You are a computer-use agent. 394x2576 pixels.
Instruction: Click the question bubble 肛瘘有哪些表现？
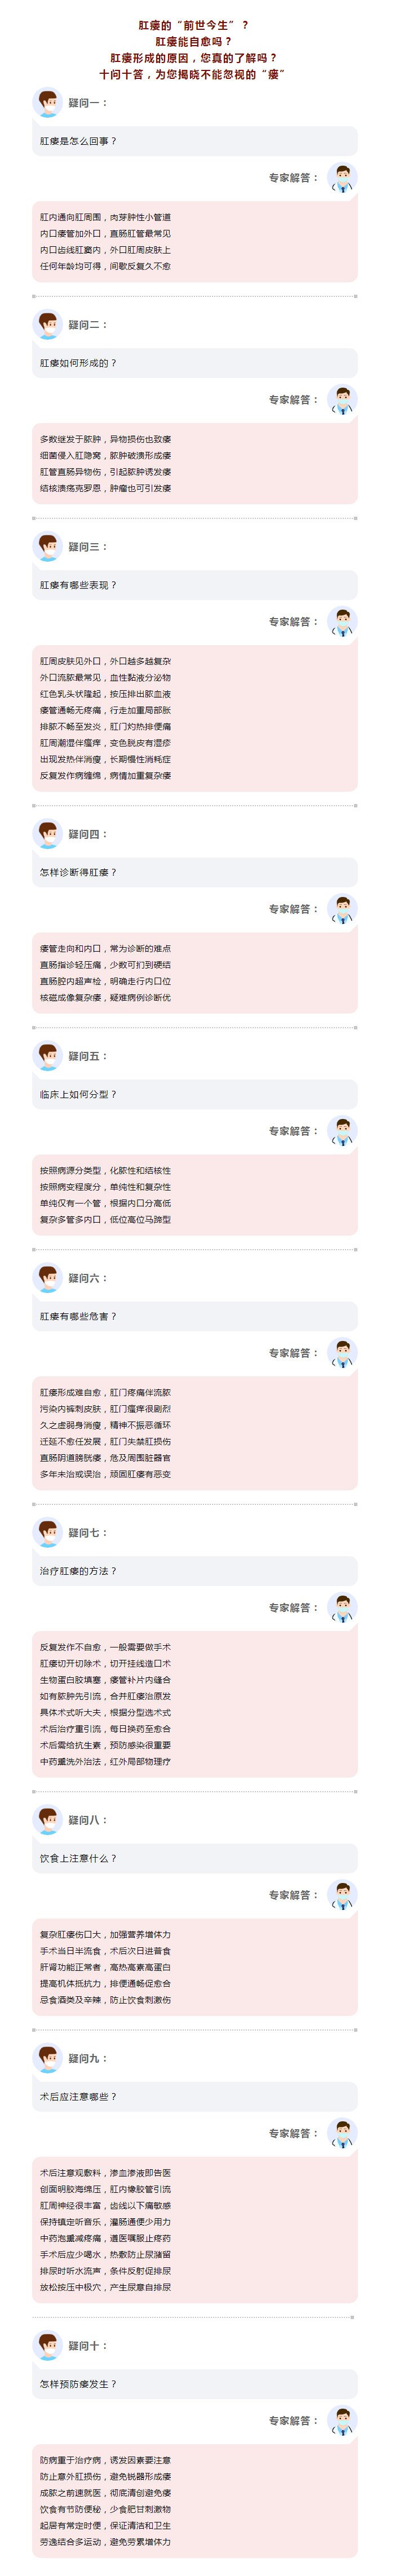coord(195,585)
